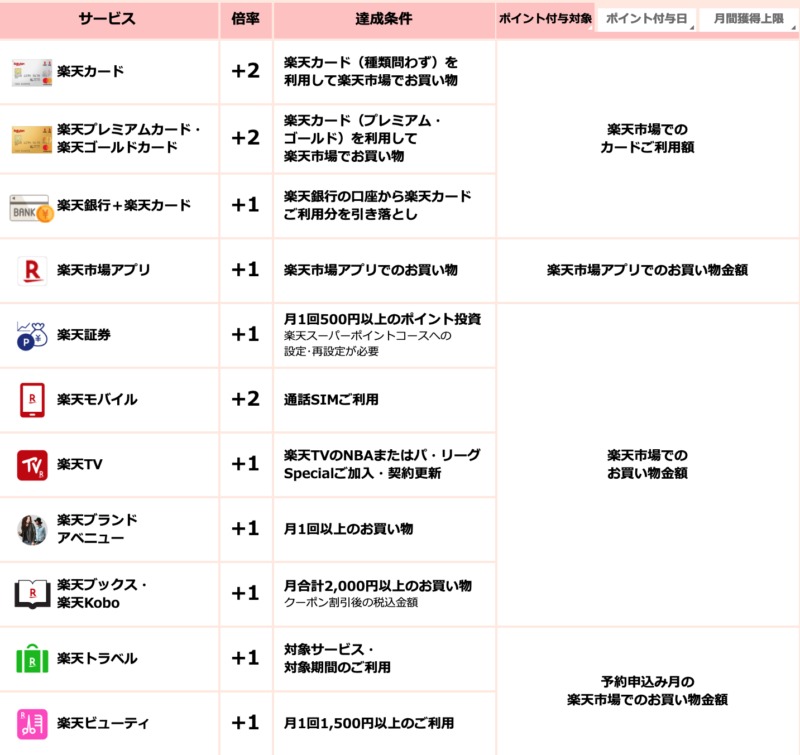Click the 楽天市場アプリでのお買い物金額 cell
The image size is (800, 755).
point(647,270)
